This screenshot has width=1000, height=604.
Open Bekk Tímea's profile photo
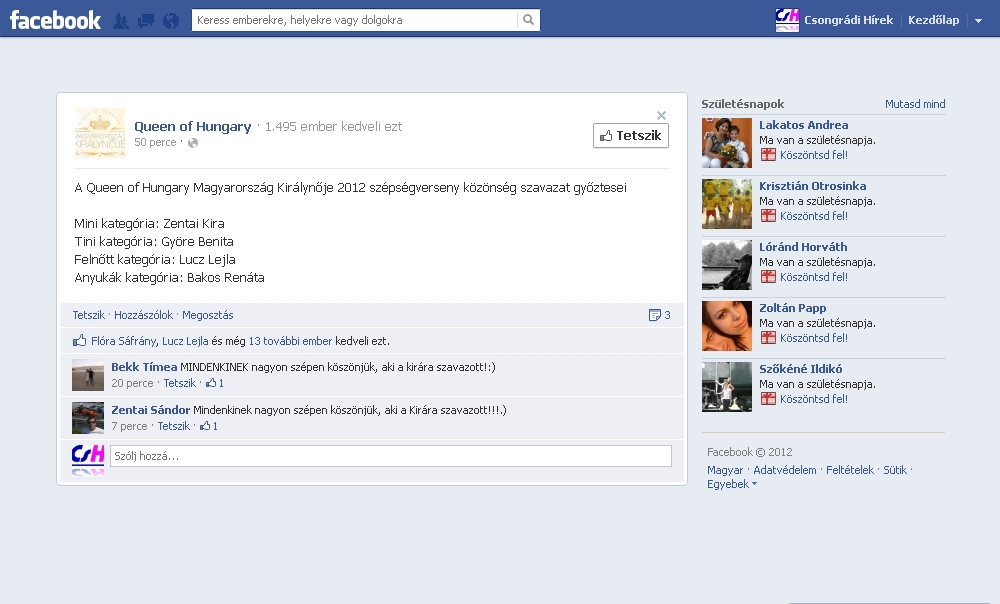pos(88,375)
